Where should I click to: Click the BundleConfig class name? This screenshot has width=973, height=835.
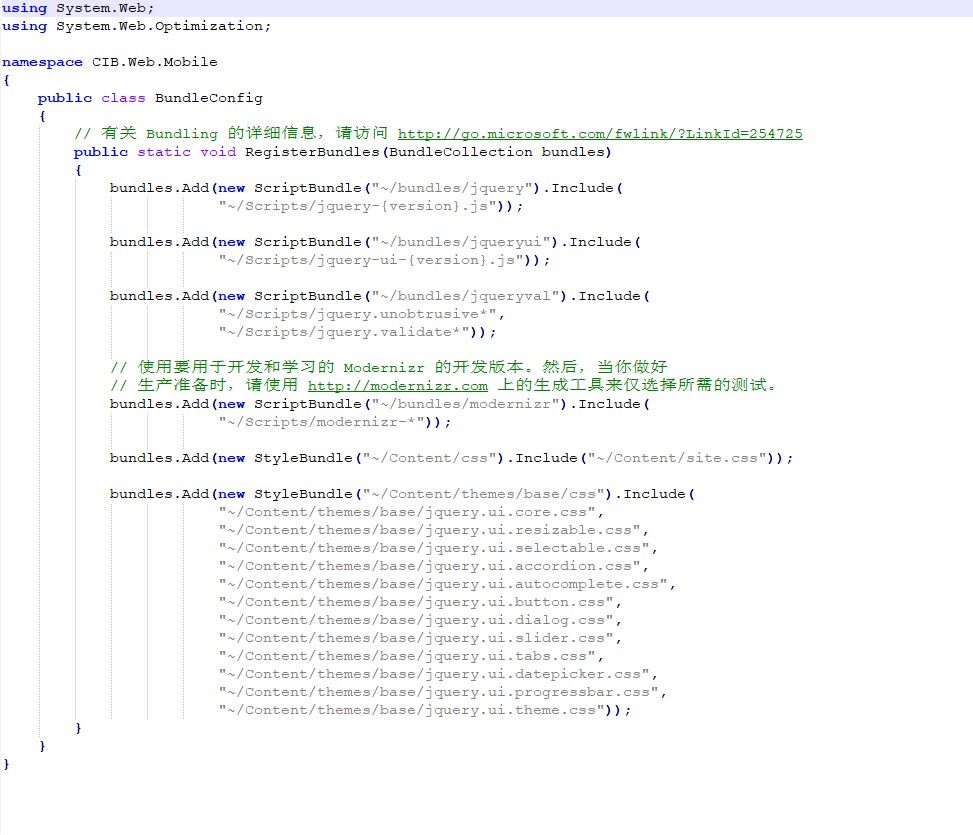click(x=209, y=98)
